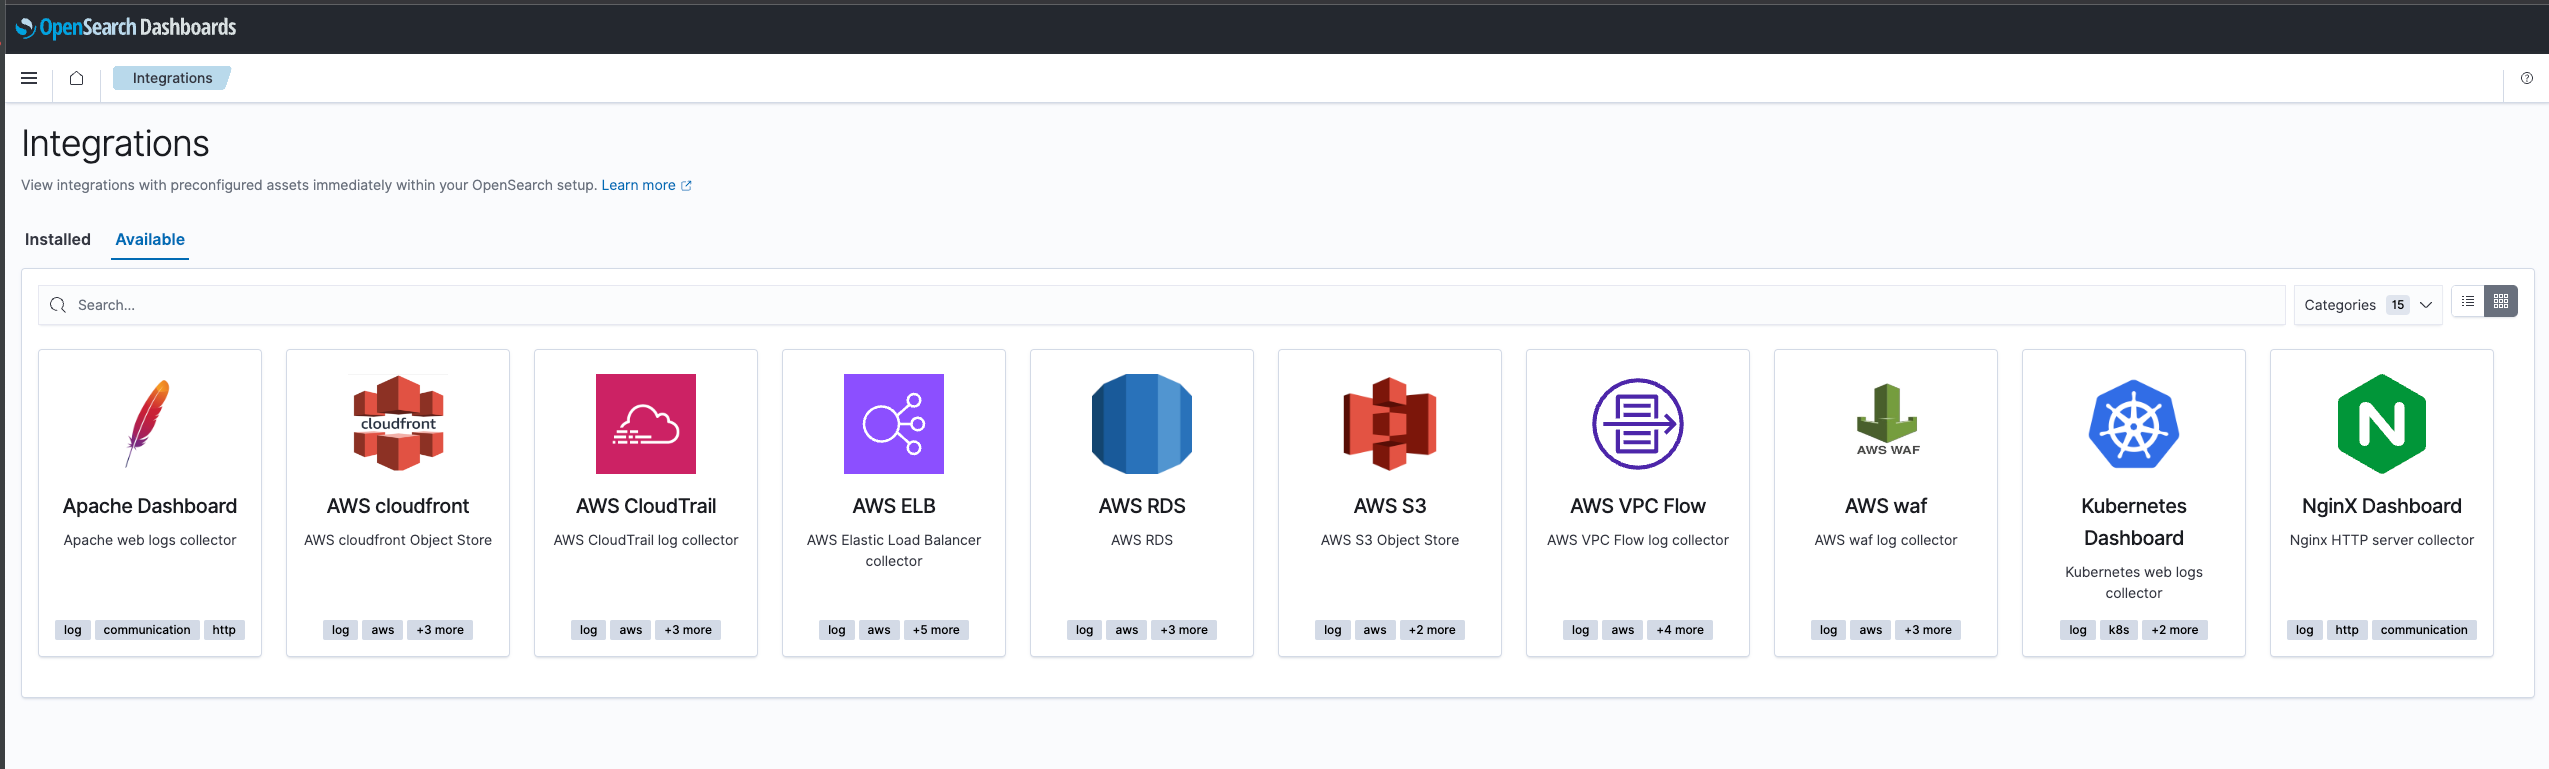This screenshot has height=769, width=2549.
Task: Open the Installed tab
Action: pos(58,240)
